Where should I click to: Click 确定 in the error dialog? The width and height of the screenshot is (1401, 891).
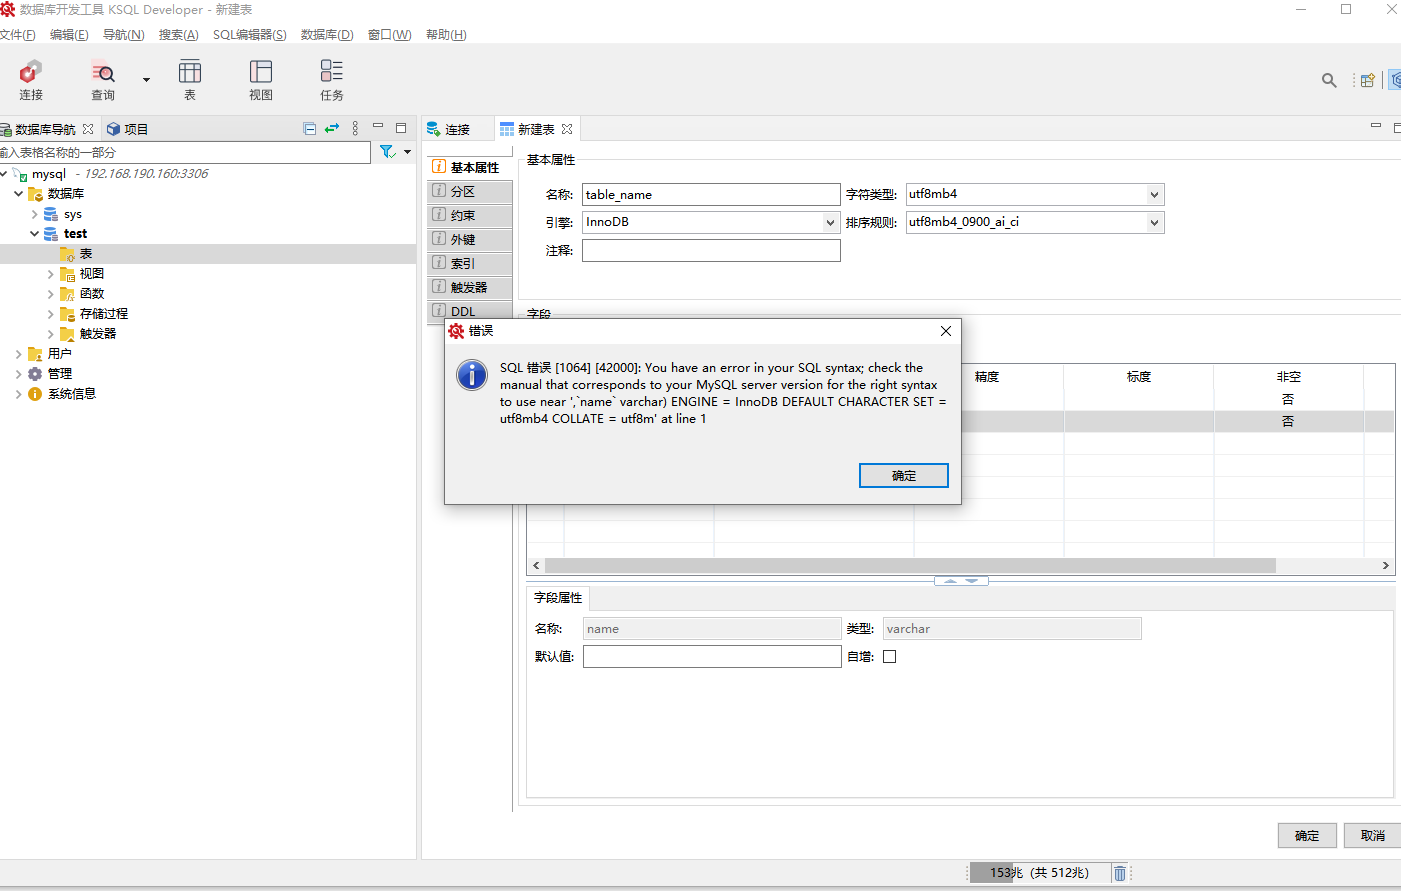point(903,476)
